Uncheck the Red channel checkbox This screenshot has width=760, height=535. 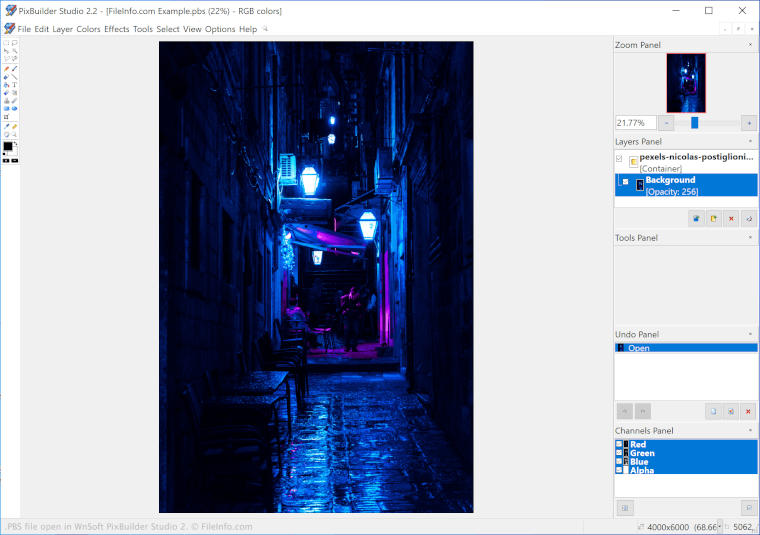tap(619, 445)
